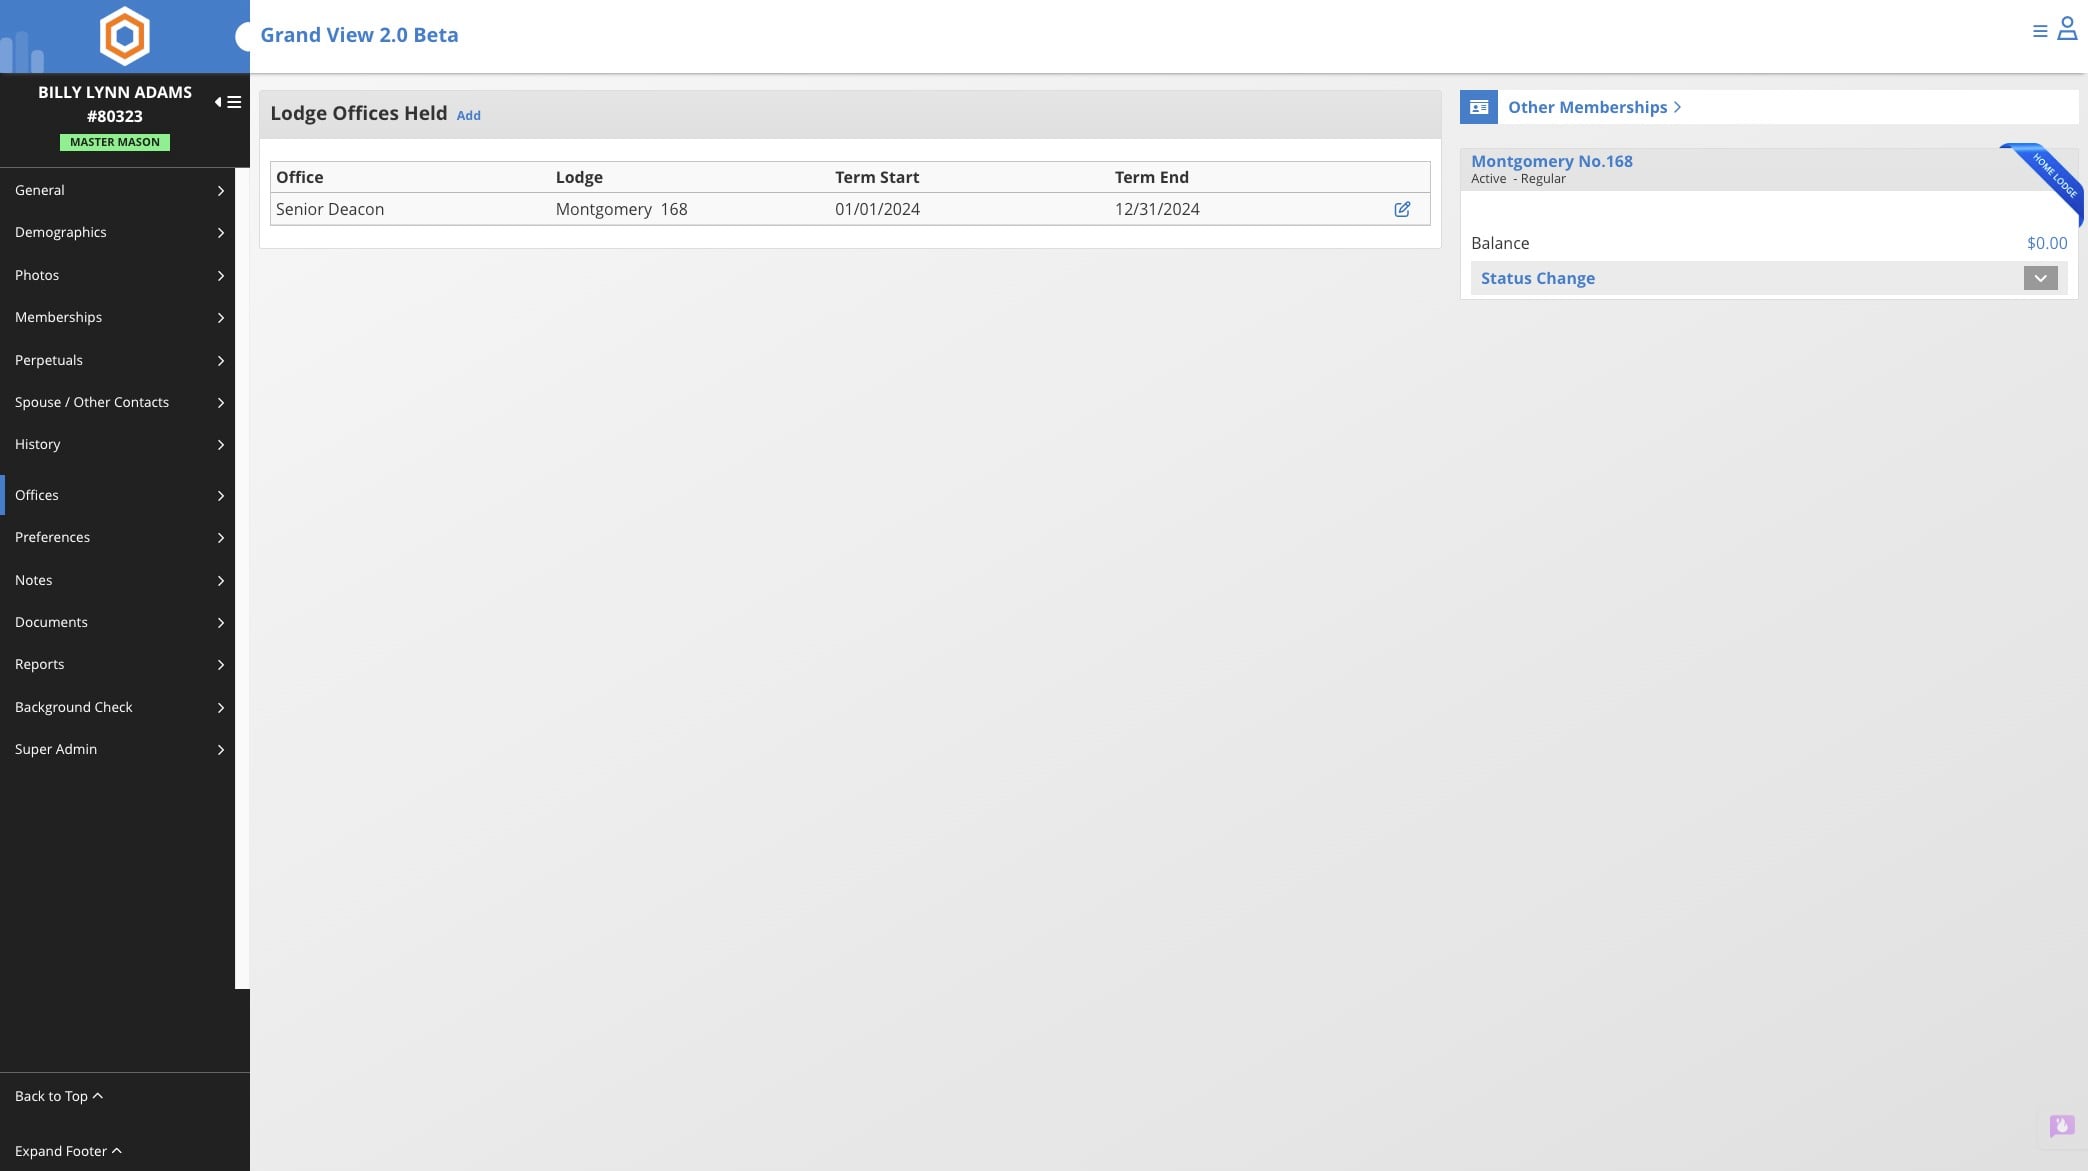Image resolution: width=2088 pixels, height=1171 pixels.
Task: Expand the Perpetuals chevron
Action: (220, 360)
